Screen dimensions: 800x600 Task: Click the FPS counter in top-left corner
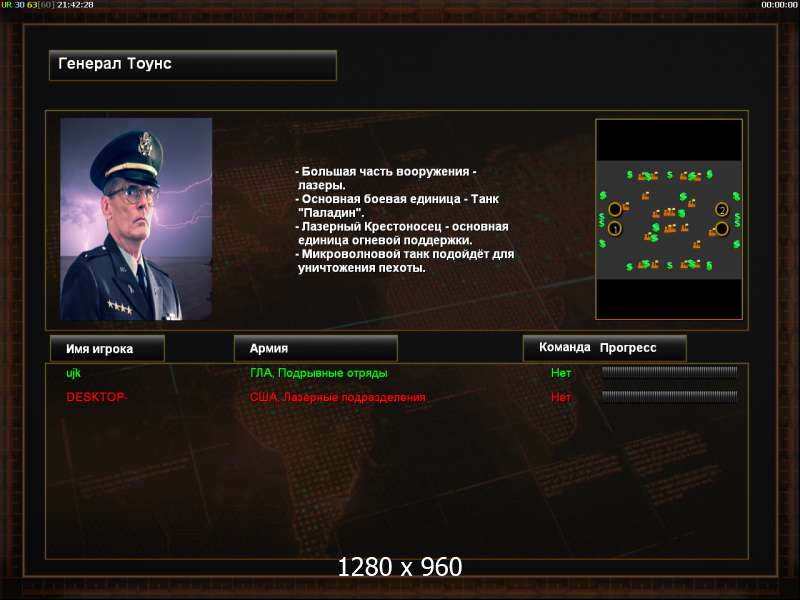click(47, 5)
